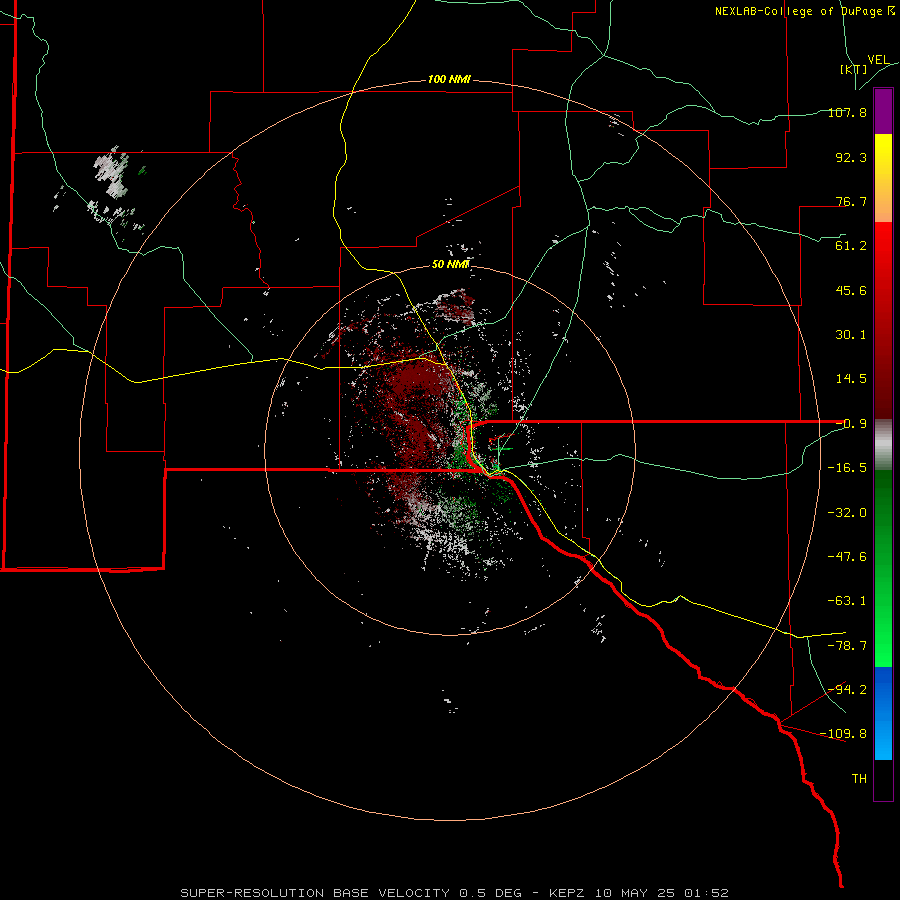Click the gray segment of the color bar
This screenshot has height=900, width=900.
point(883,444)
